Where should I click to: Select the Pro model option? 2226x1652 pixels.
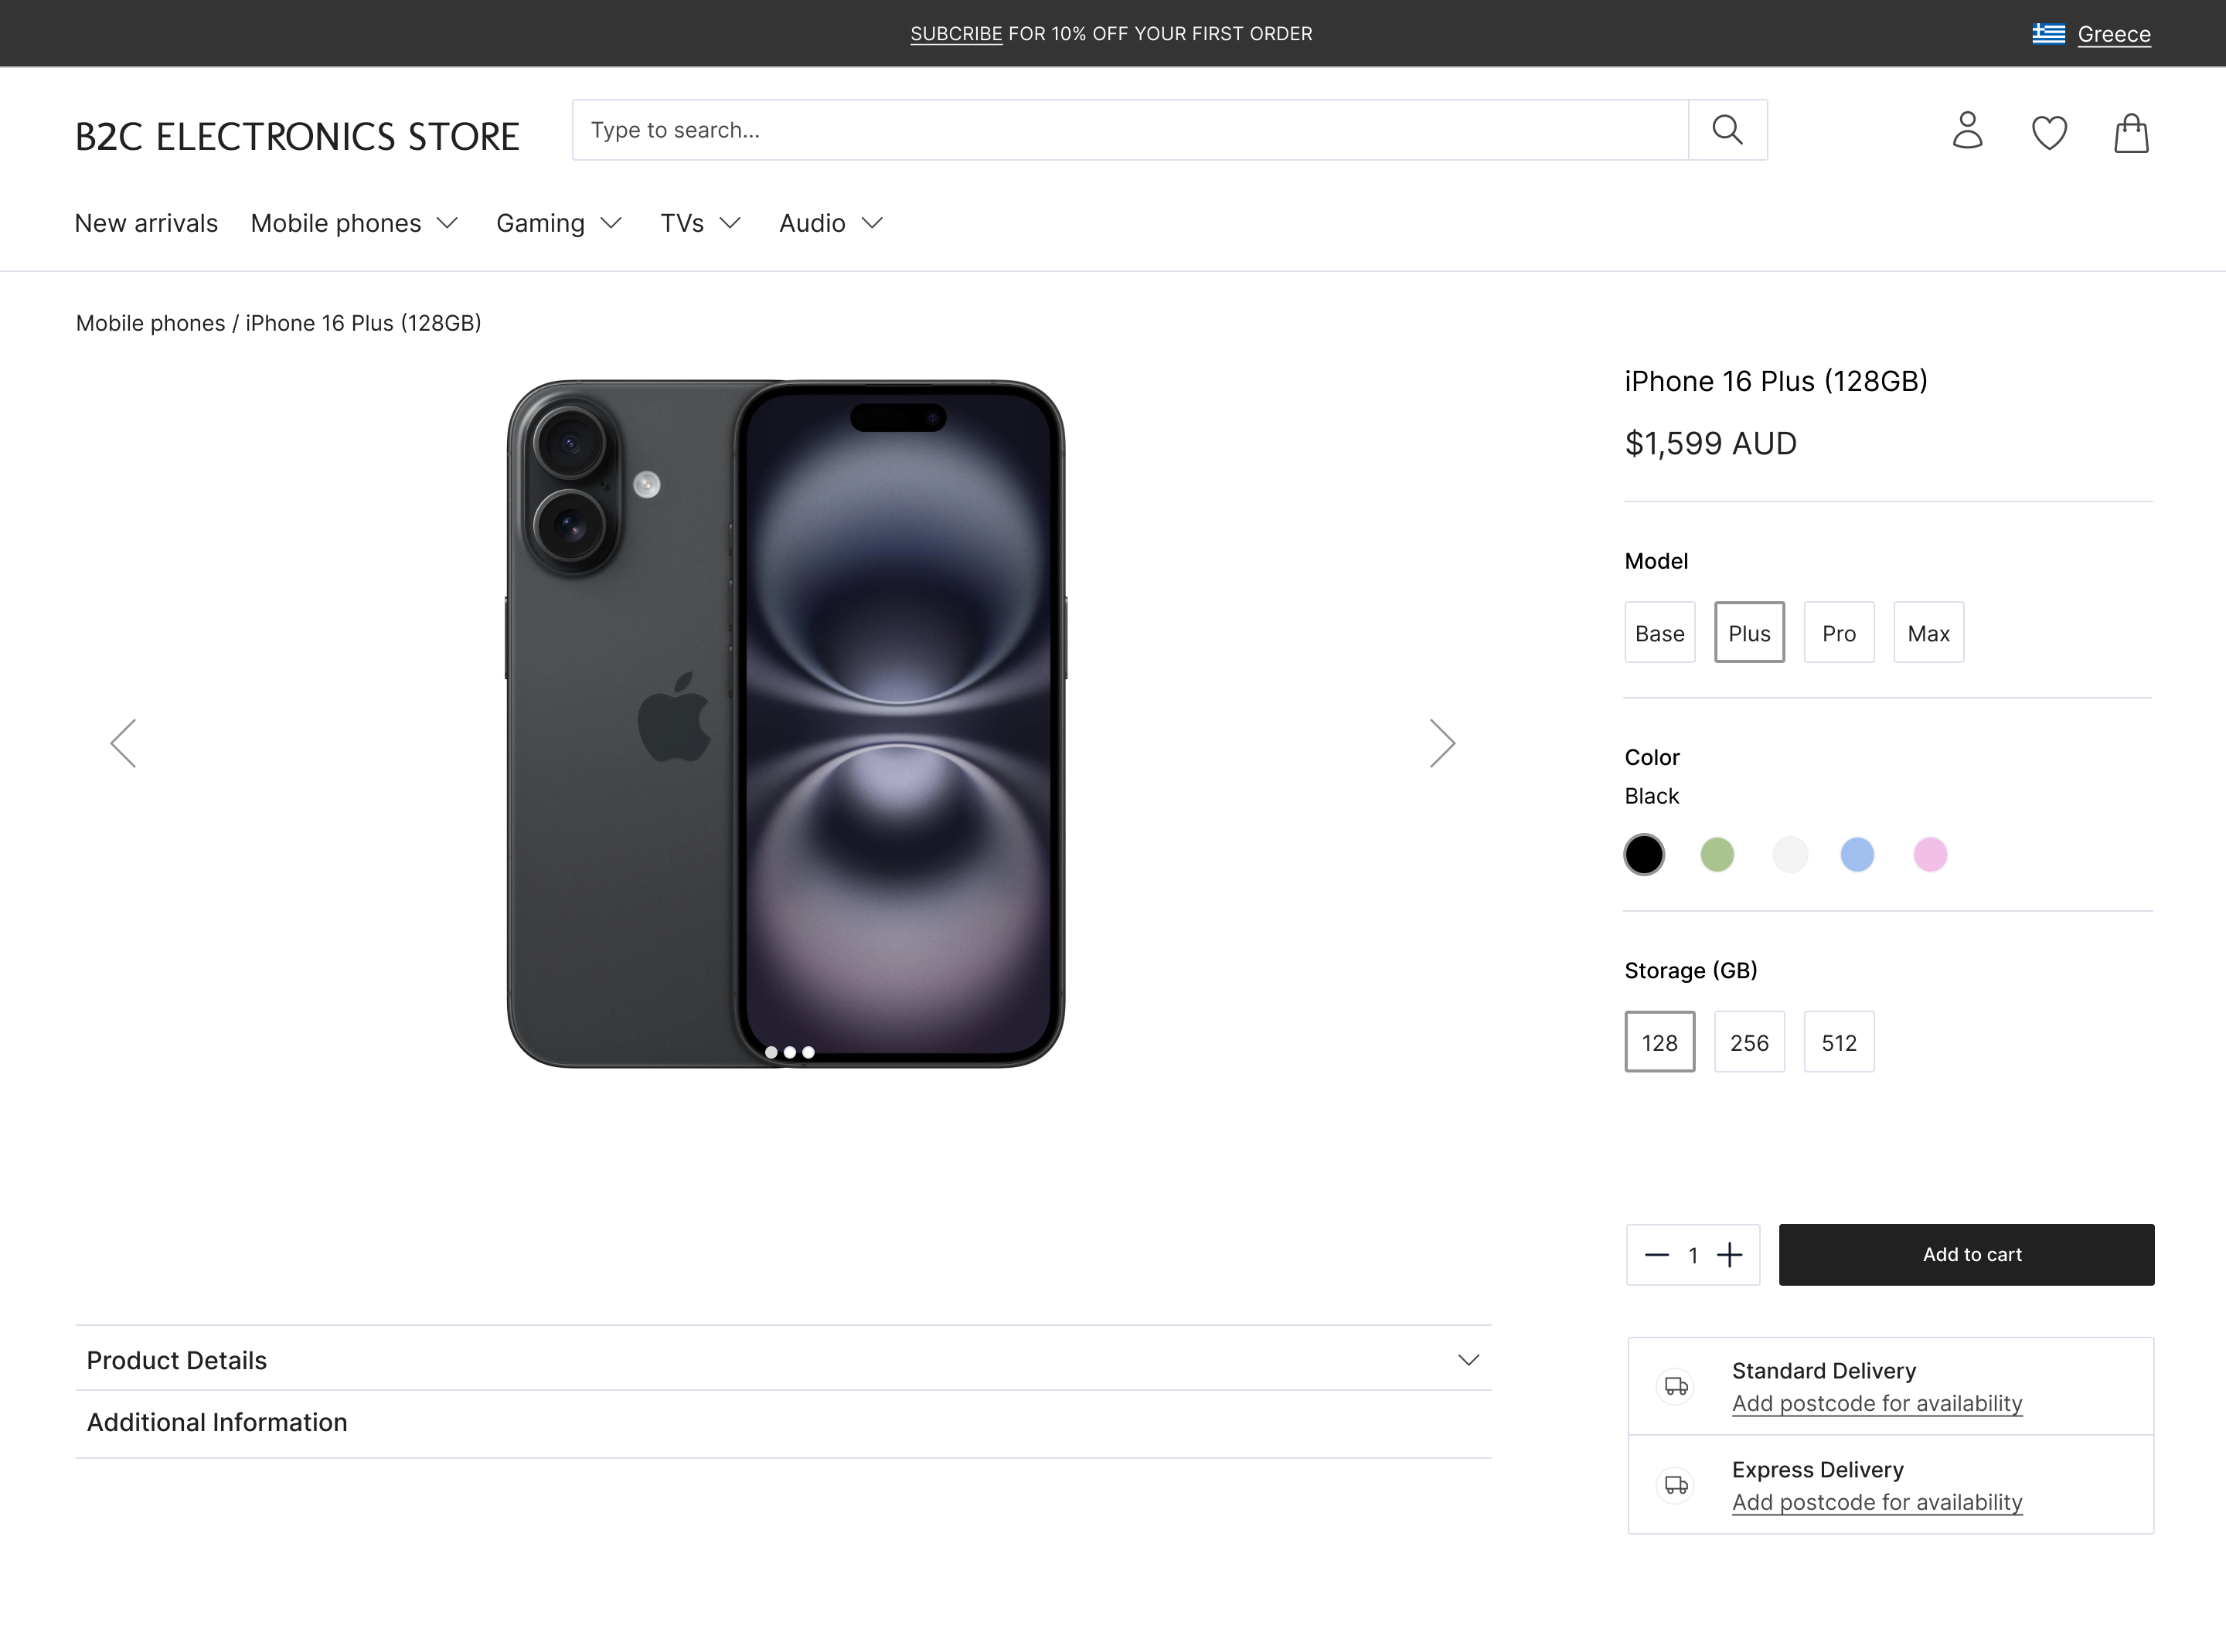click(x=1838, y=633)
